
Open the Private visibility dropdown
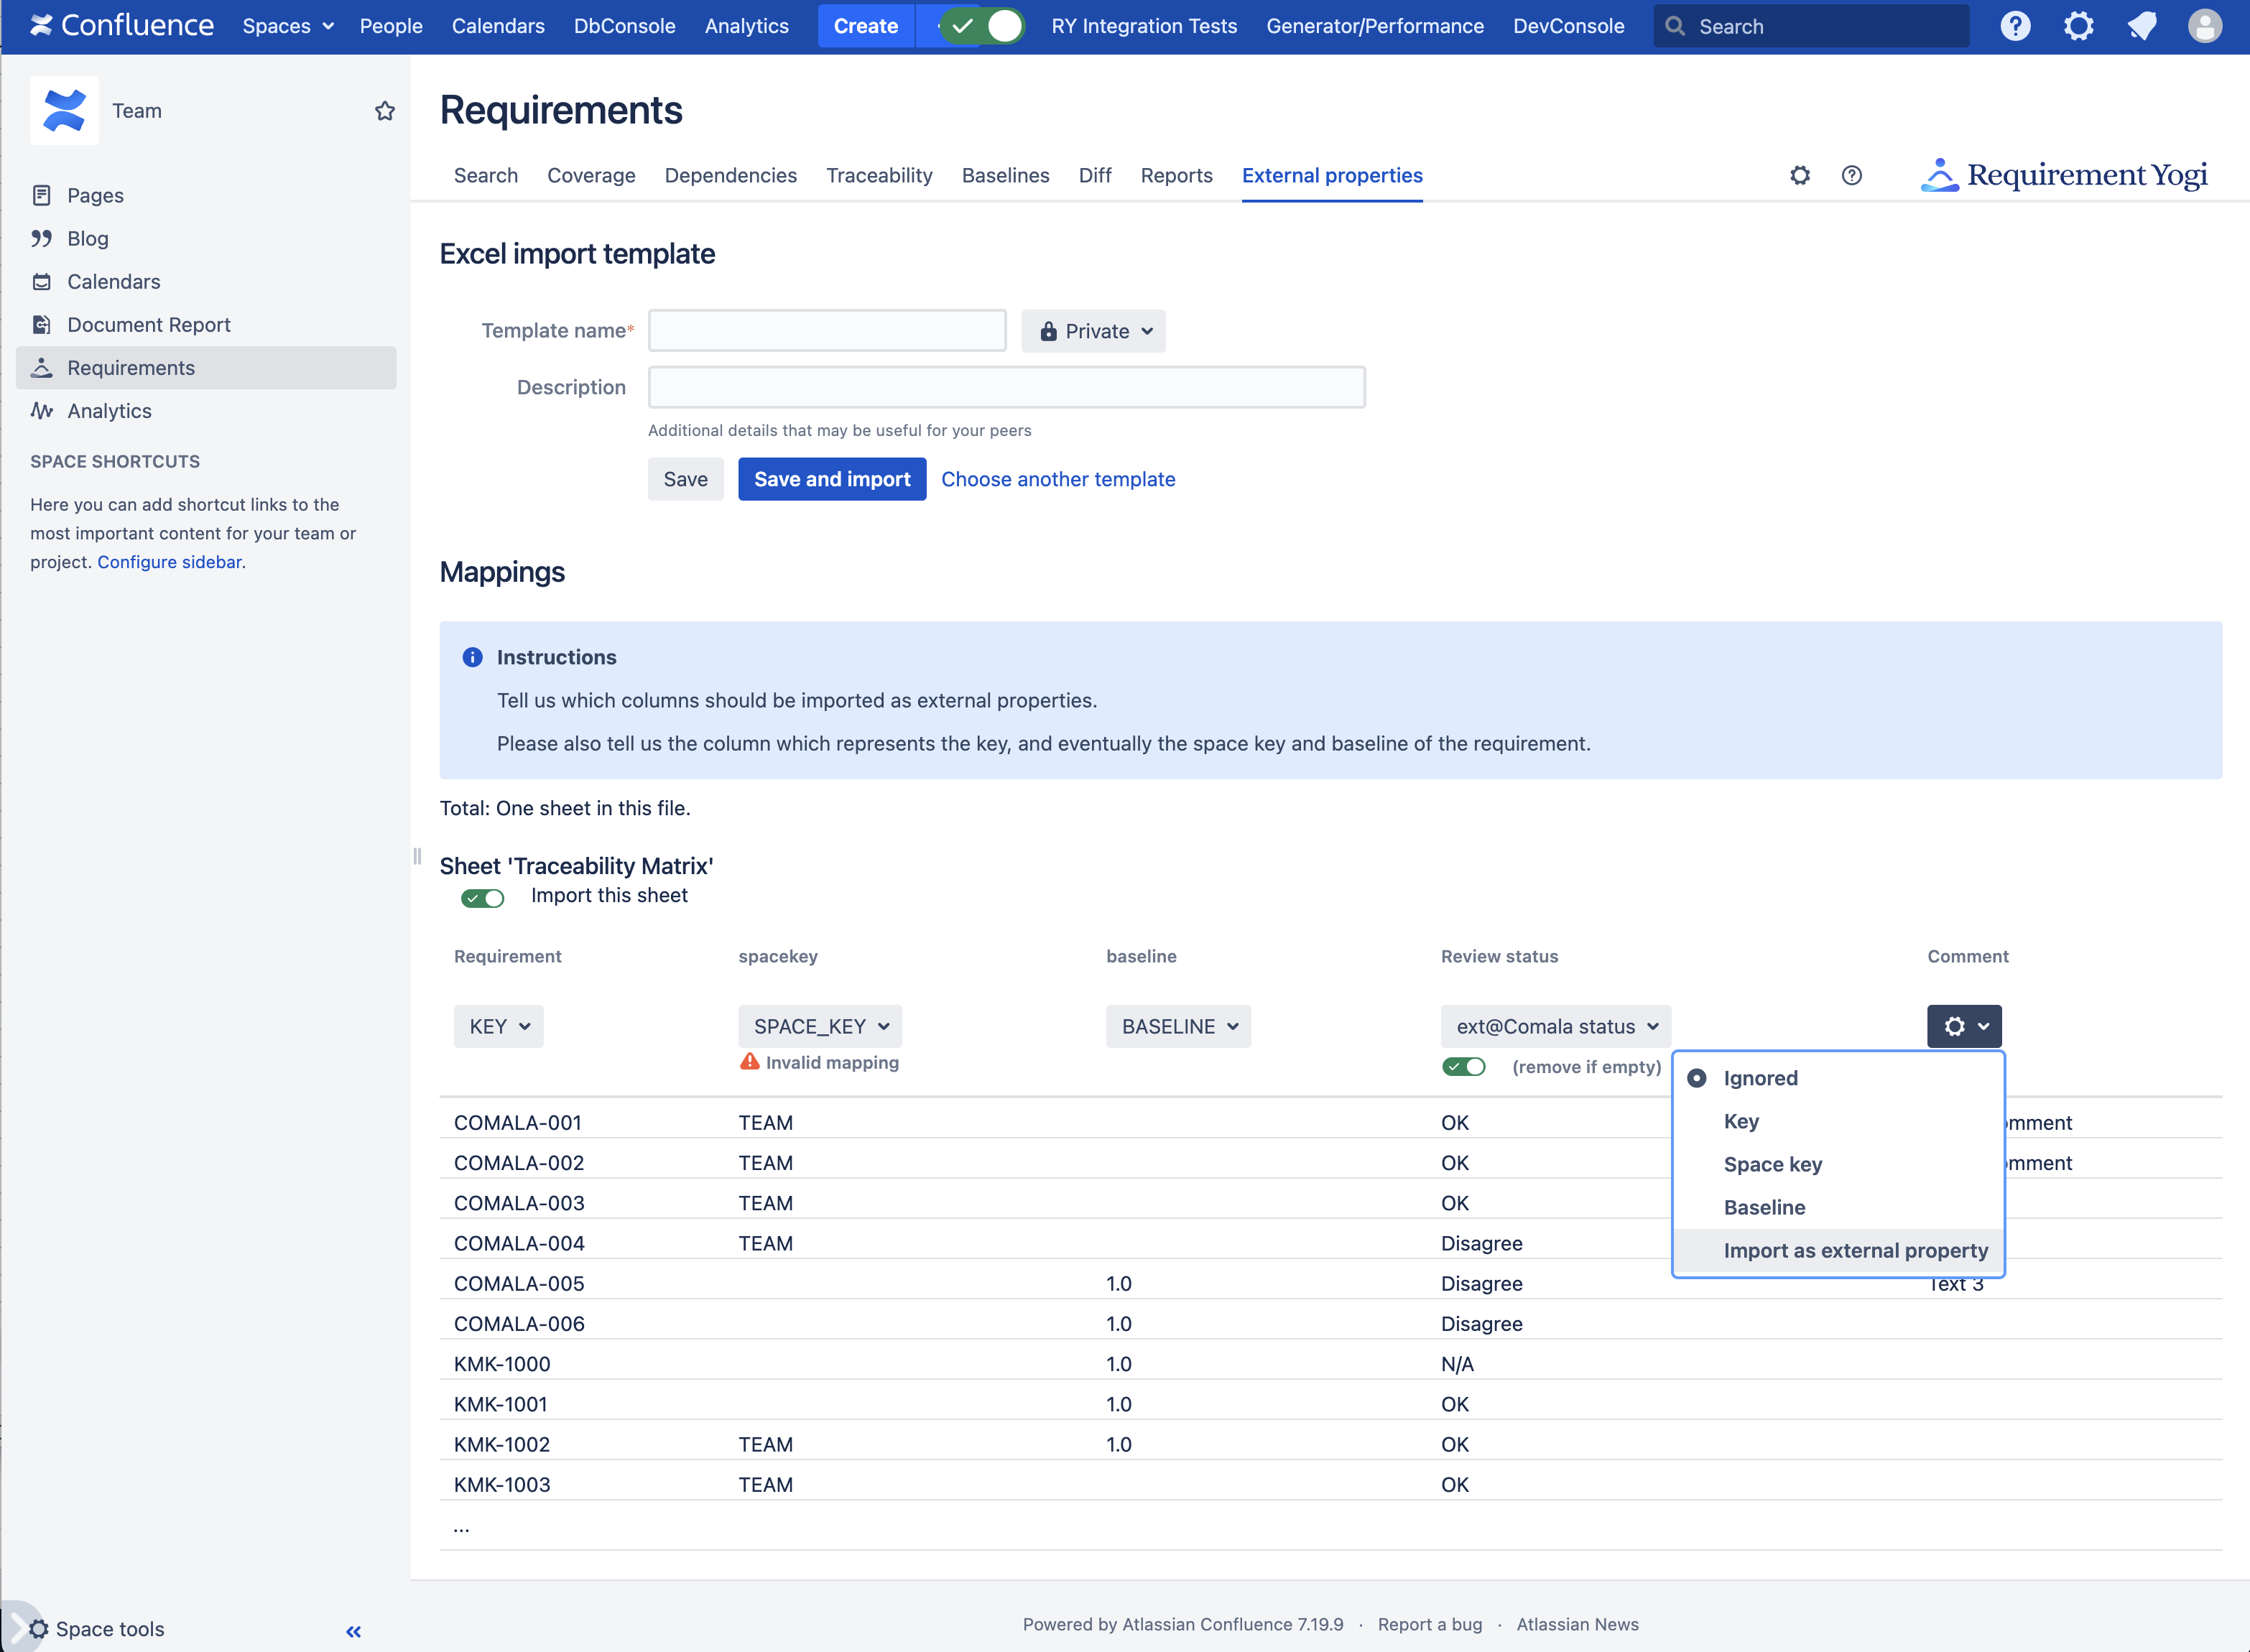[x=1093, y=331]
